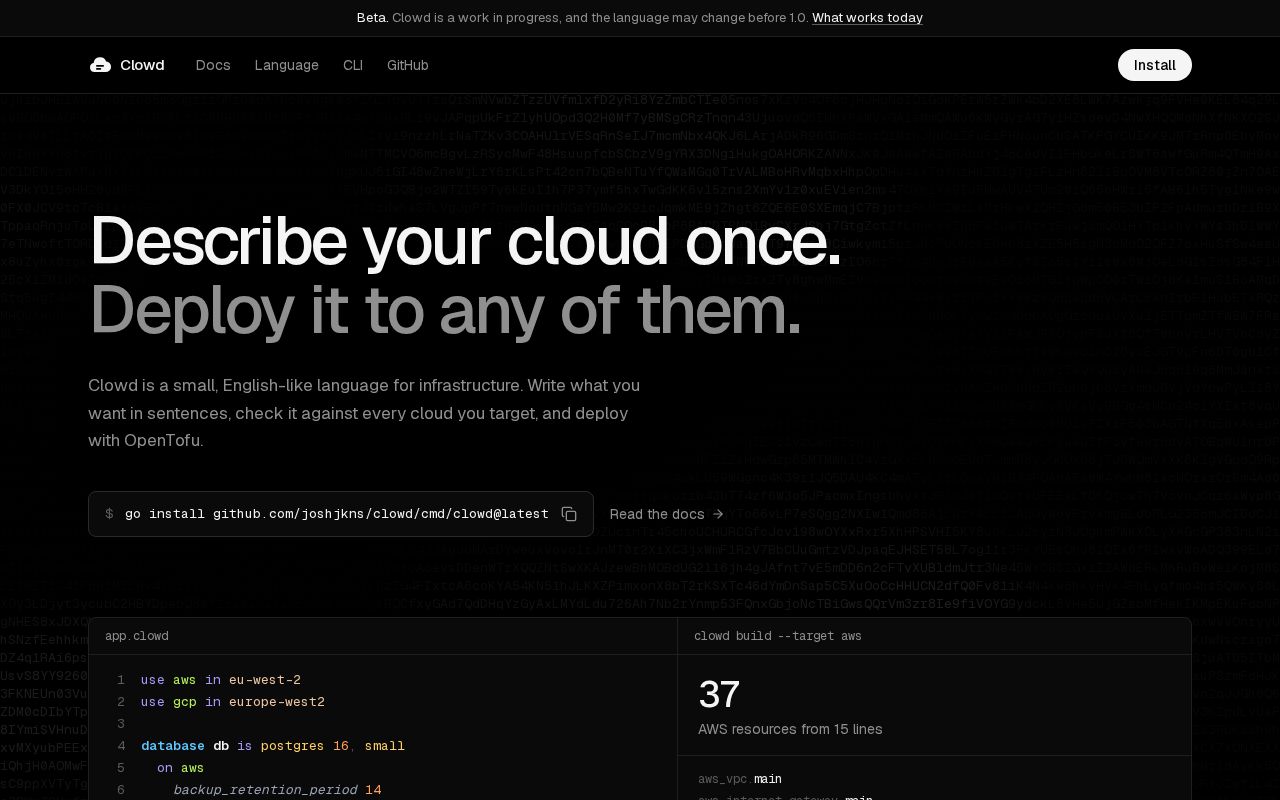Select the go install command text
The image size is (1280, 800).
337,514
